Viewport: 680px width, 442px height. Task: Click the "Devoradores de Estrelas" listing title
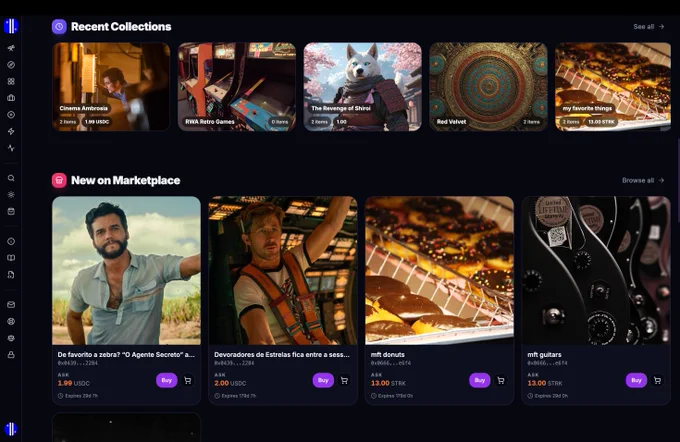click(282, 354)
